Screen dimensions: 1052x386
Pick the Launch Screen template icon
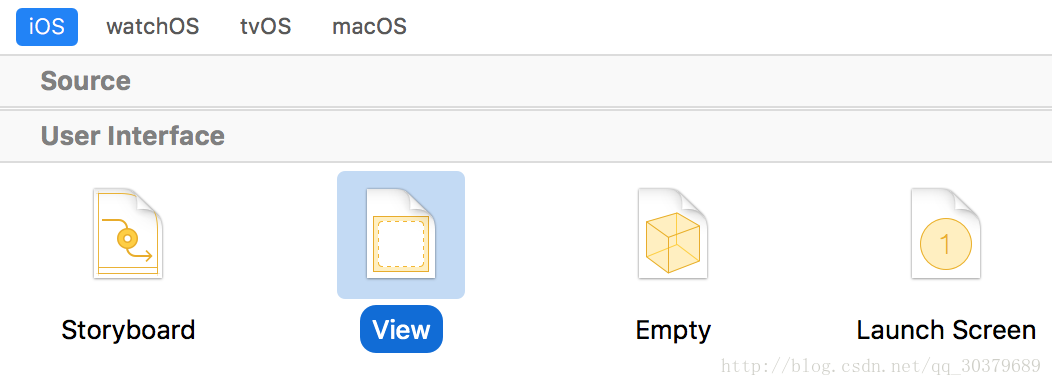pyautogui.click(x=945, y=234)
